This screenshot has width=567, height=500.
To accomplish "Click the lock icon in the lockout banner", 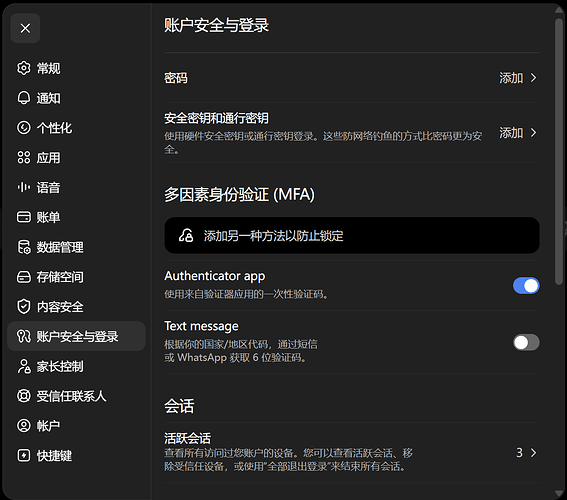I will [x=186, y=235].
